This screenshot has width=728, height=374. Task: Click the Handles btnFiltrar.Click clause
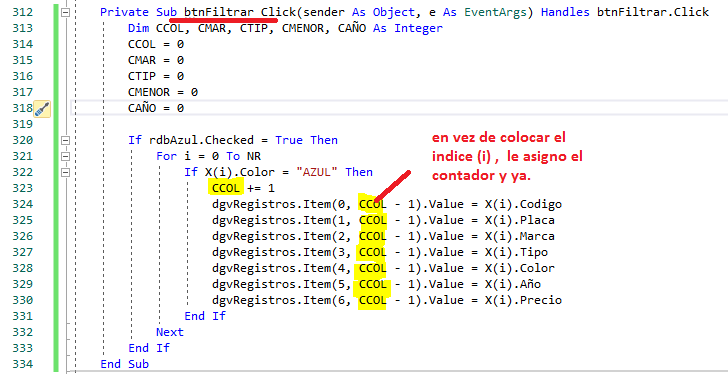point(624,13)
